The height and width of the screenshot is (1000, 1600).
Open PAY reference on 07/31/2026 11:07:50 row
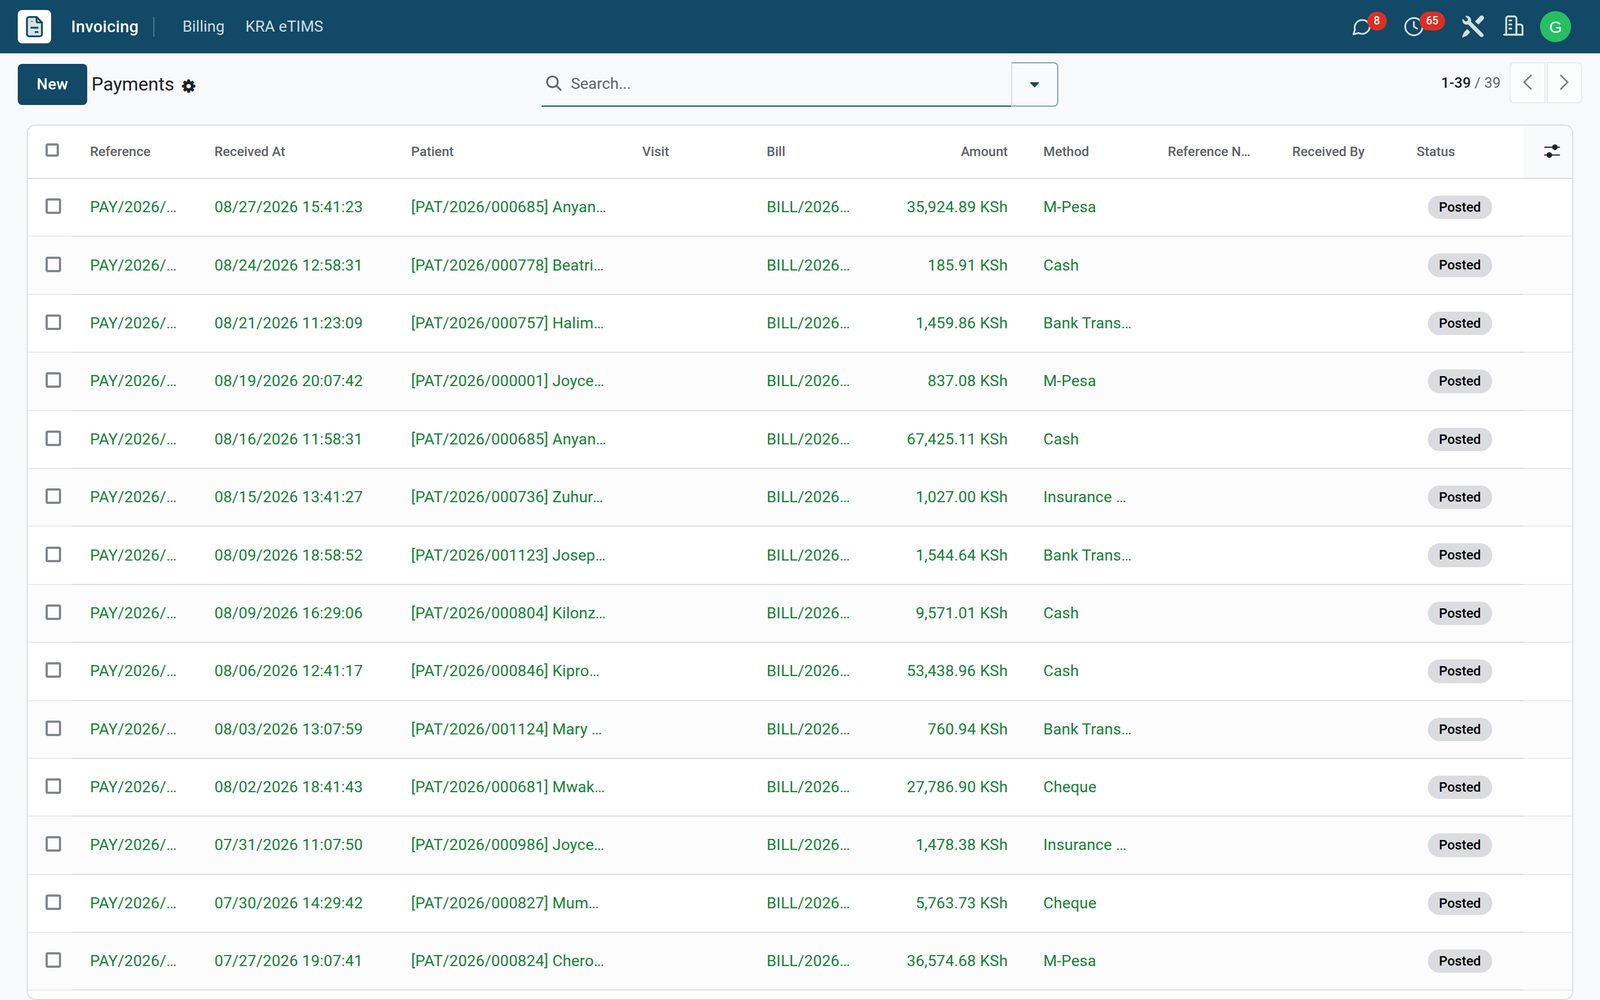[133, 845]
